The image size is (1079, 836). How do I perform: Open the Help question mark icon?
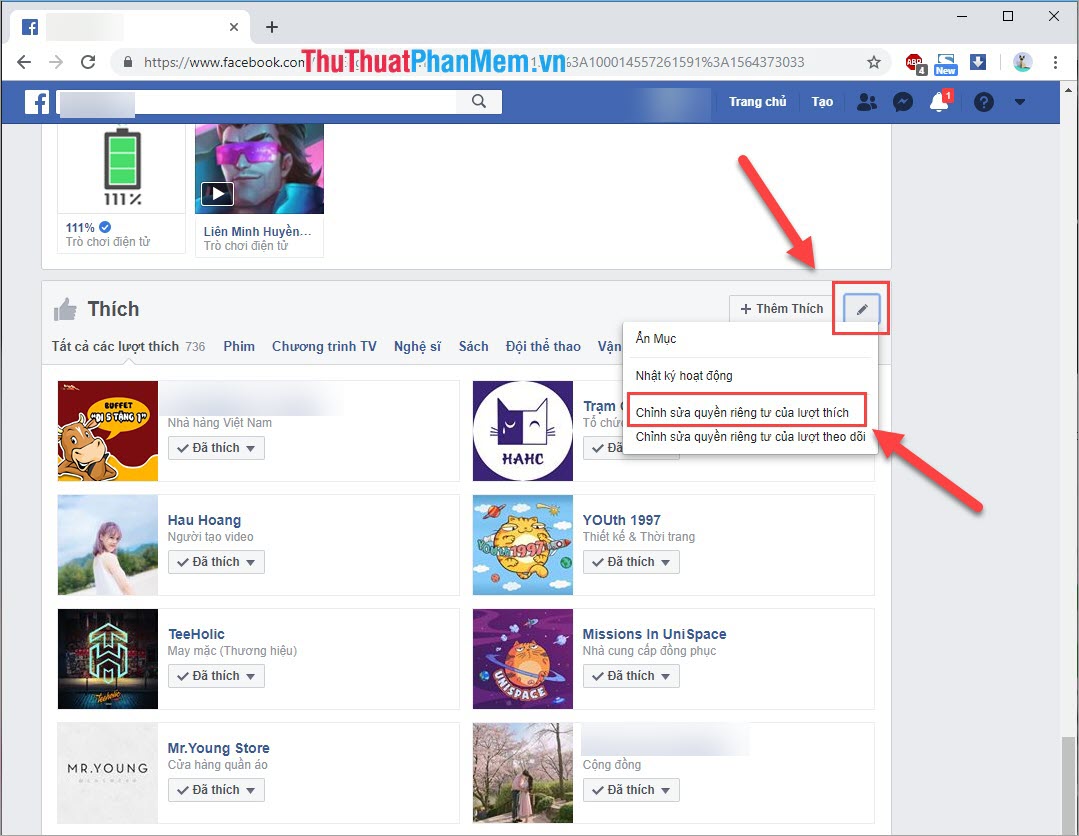tap(983, 101)
